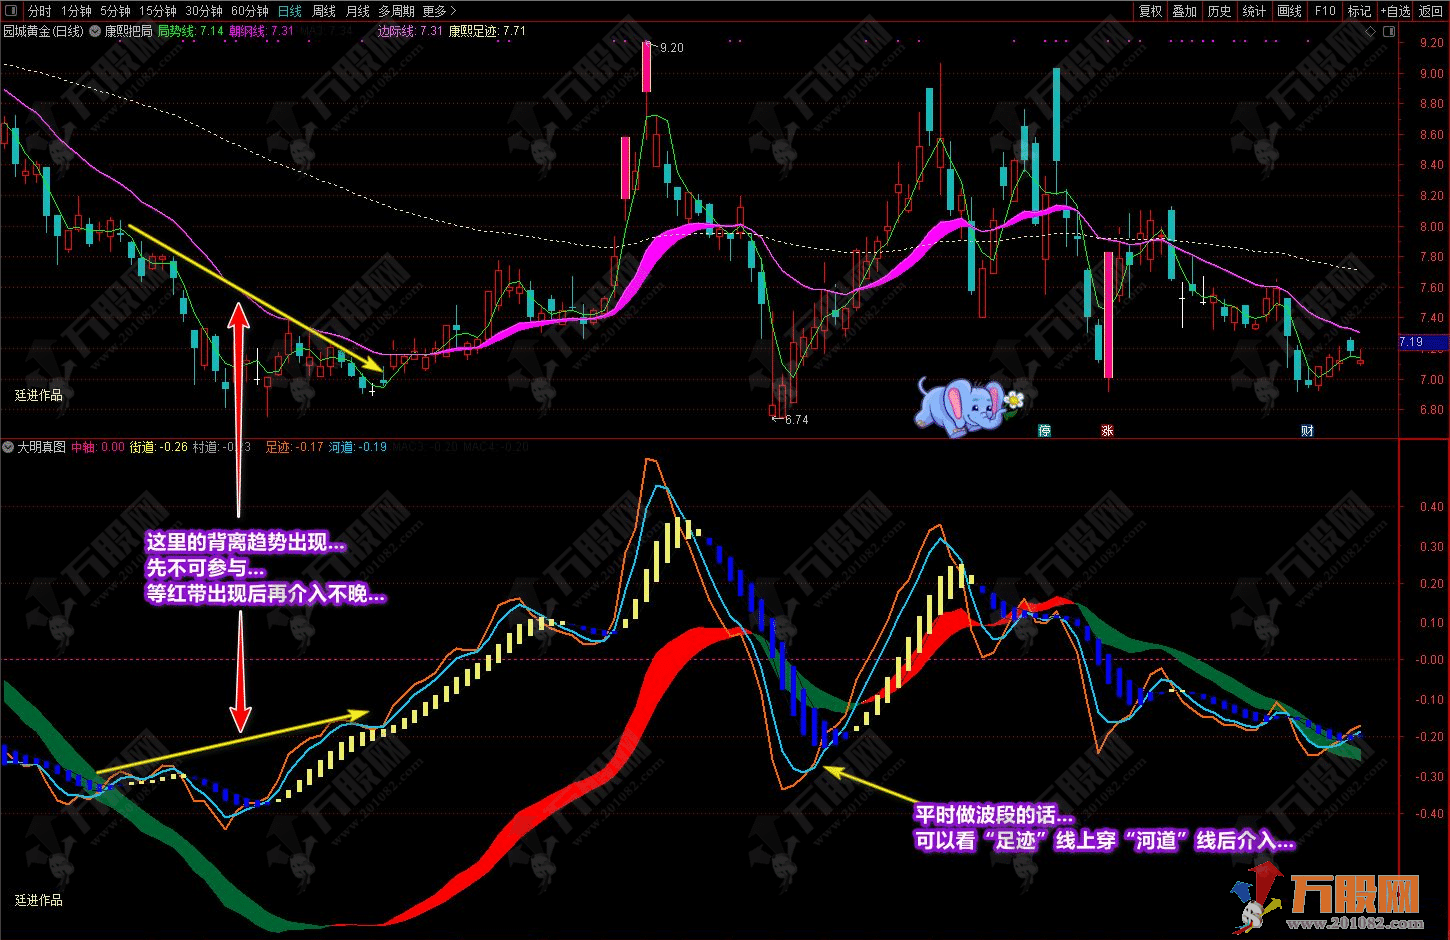
Task: Switch to the 分时 intraday view
Action: [39, 11]
